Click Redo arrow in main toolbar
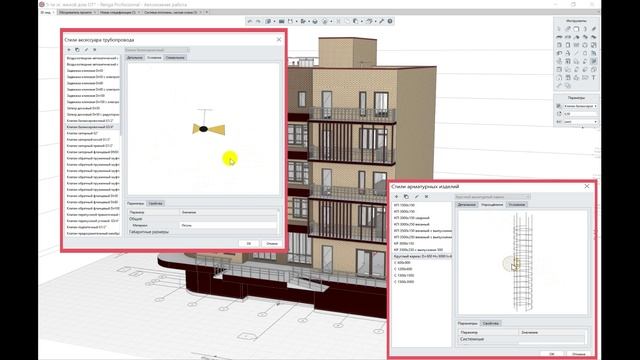 pyautogui.click(x=258, y=21)
